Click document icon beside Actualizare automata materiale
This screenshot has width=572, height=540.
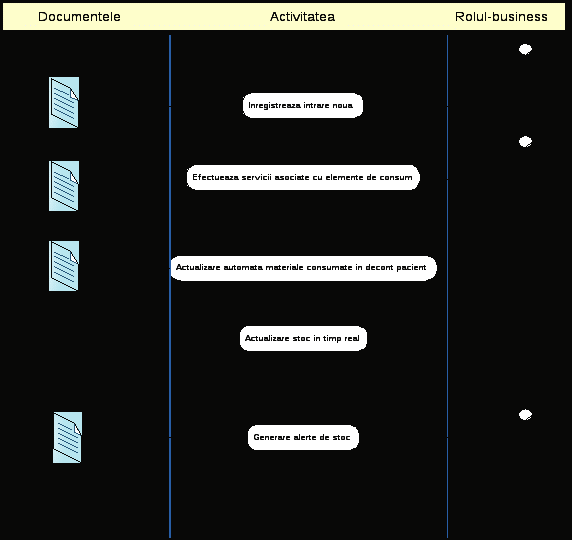[64, 266]
